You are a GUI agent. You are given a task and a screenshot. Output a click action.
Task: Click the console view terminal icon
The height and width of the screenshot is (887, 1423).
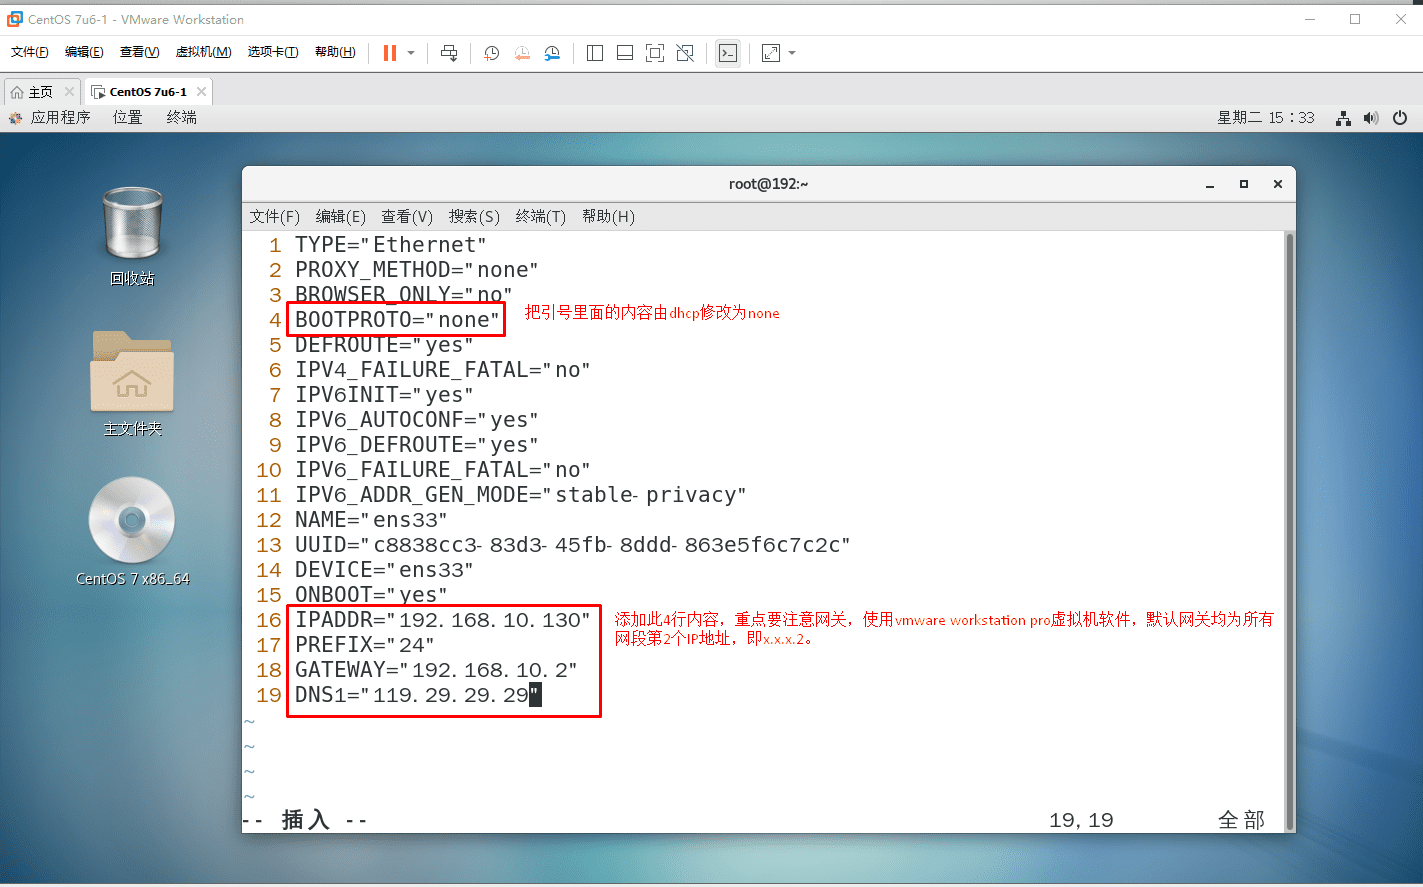click(728, 53)
